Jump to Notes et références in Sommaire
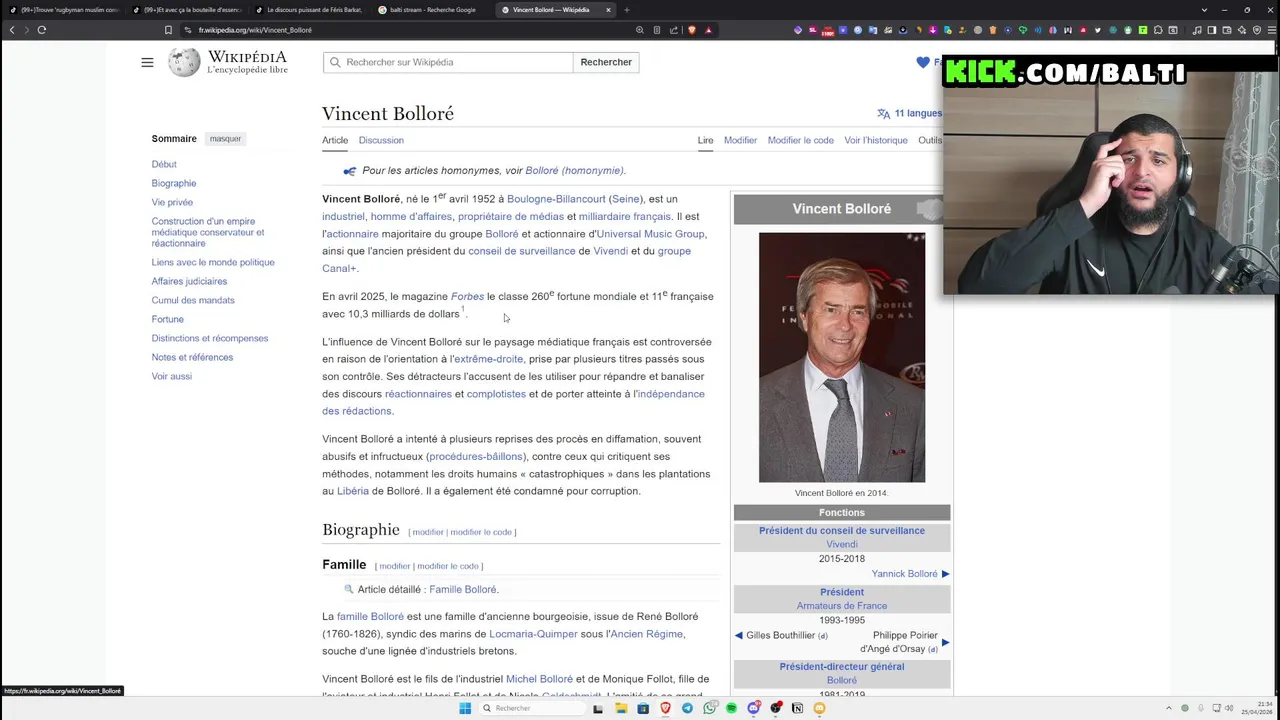Image resolution: width=1280 pixels, height=720 pixels. 192,357
